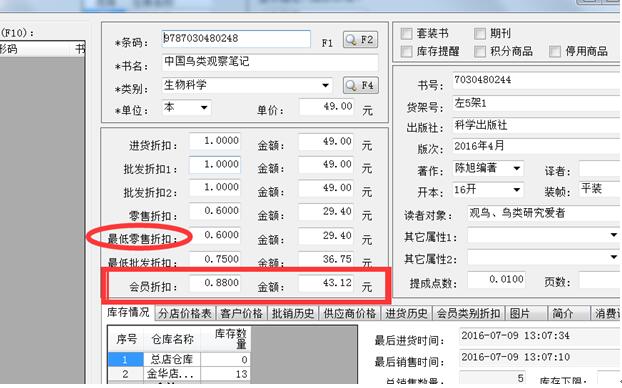This screenshot has height=388, width=622.
Task: Select the 金华店 warehouse row
Action: [x=179, y=373]
